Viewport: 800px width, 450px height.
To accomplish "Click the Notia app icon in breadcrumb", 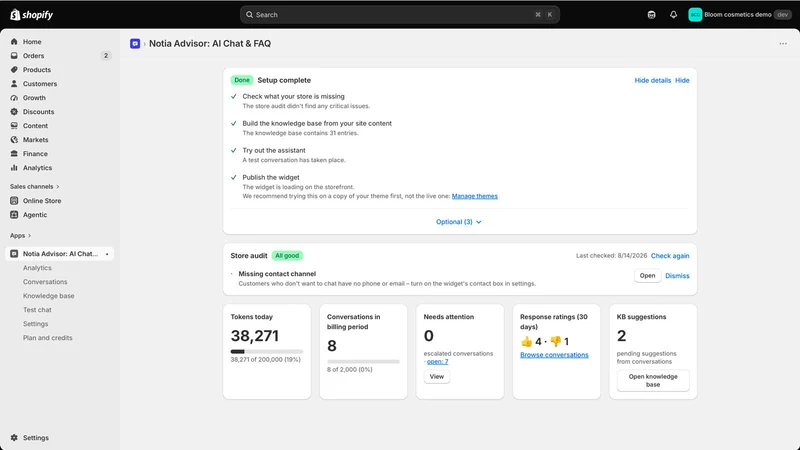I will click(x=135, y=44).
